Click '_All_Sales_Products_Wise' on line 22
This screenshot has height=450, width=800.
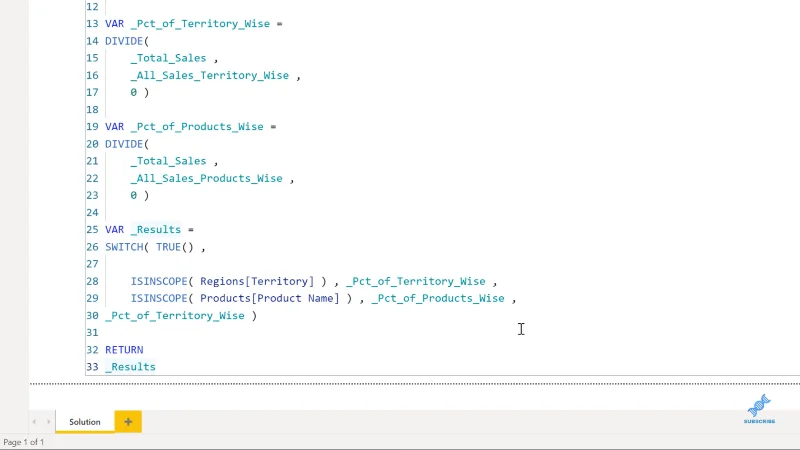(207, 178)
